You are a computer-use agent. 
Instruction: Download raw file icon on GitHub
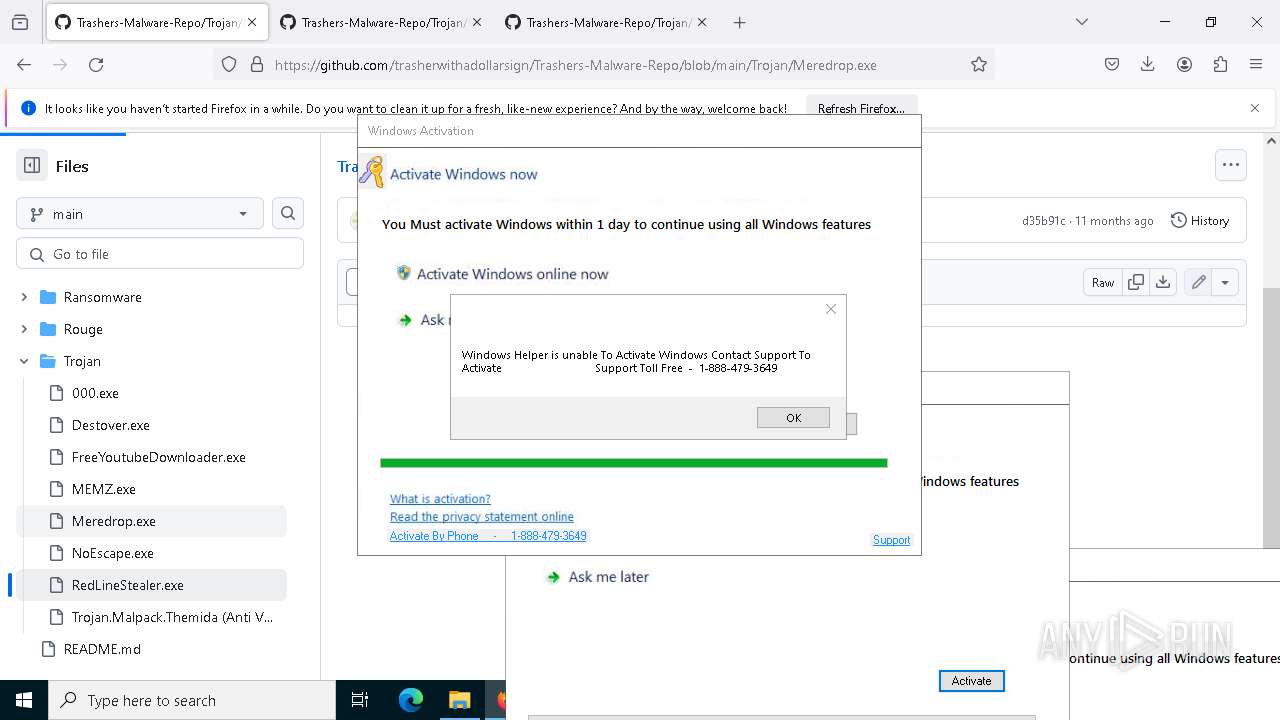[x=1163, y=282]
